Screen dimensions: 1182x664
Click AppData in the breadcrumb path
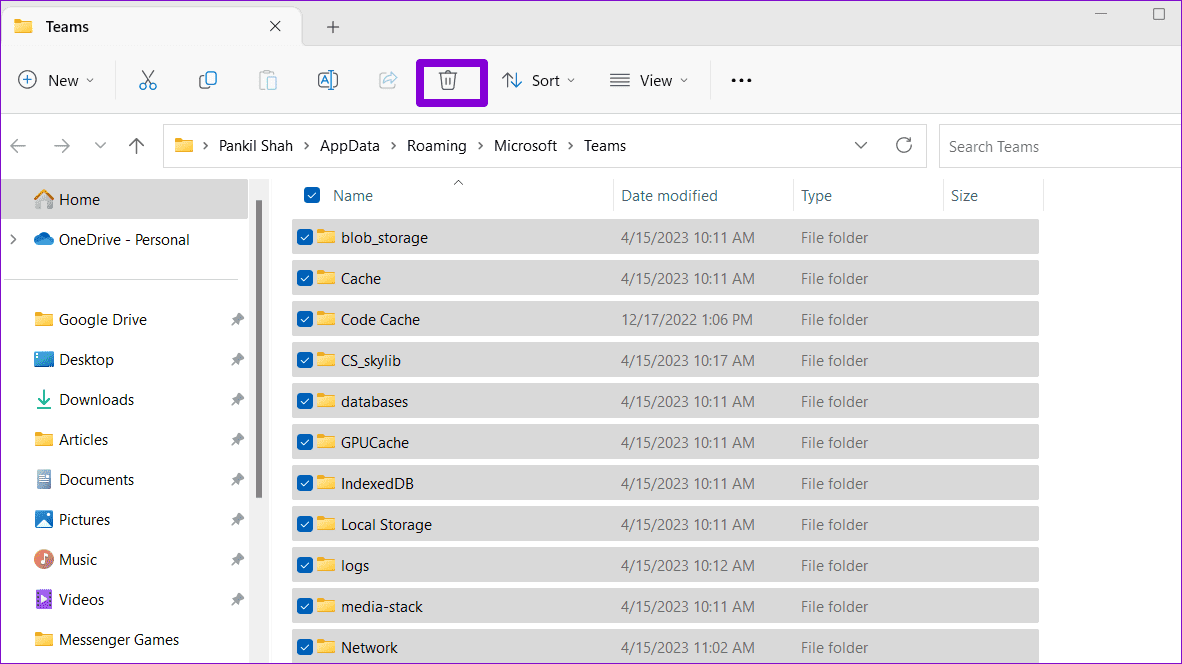click(350, 146)
